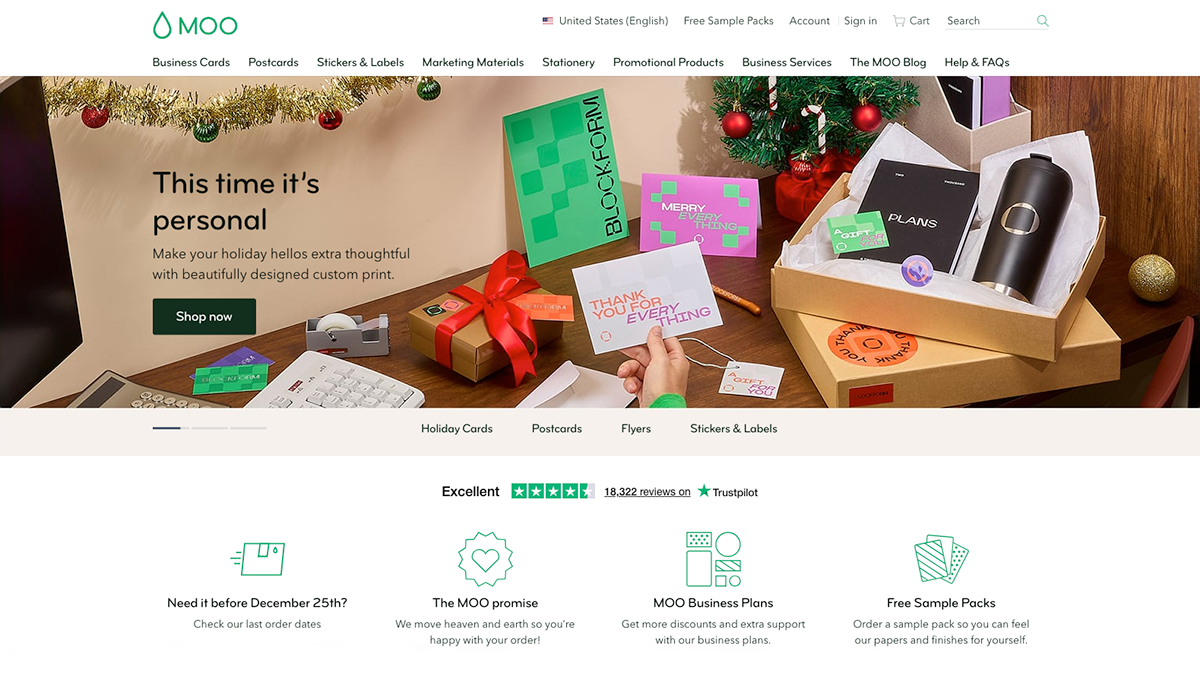Select the second carousel slide indicator
The image size is (1200, 674).
210,428
